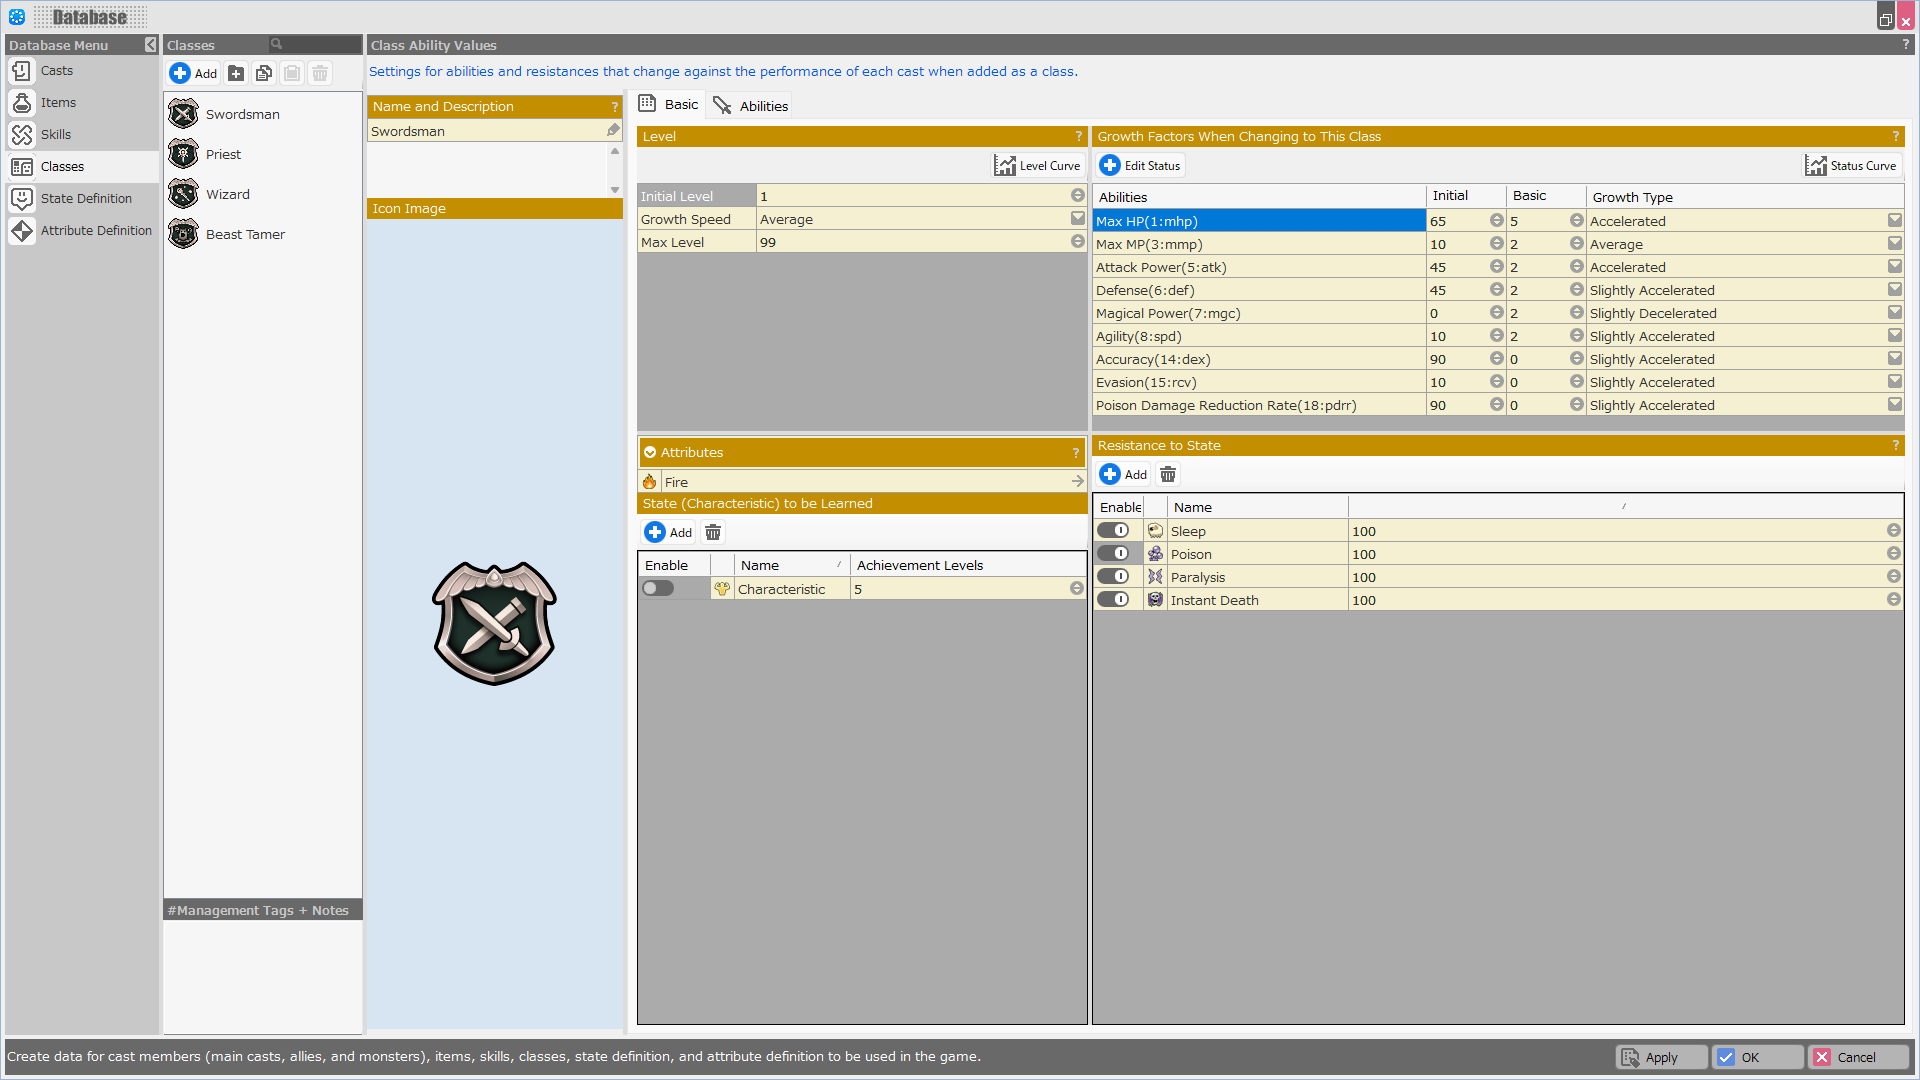1920x1080 pixels.
Task: Click the Basic value stepper for Attack Power
Action: [x=1576, y=267]
